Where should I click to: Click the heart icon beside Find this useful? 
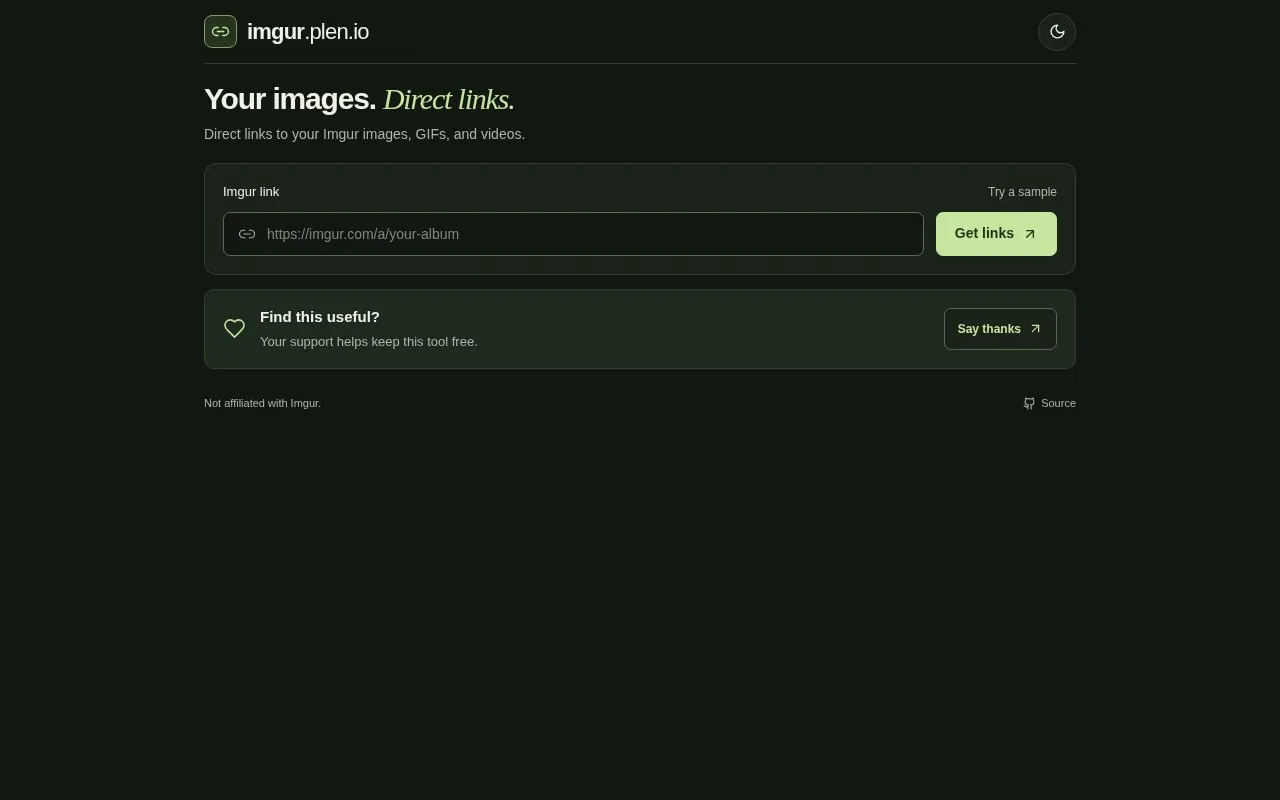point(234,329)
